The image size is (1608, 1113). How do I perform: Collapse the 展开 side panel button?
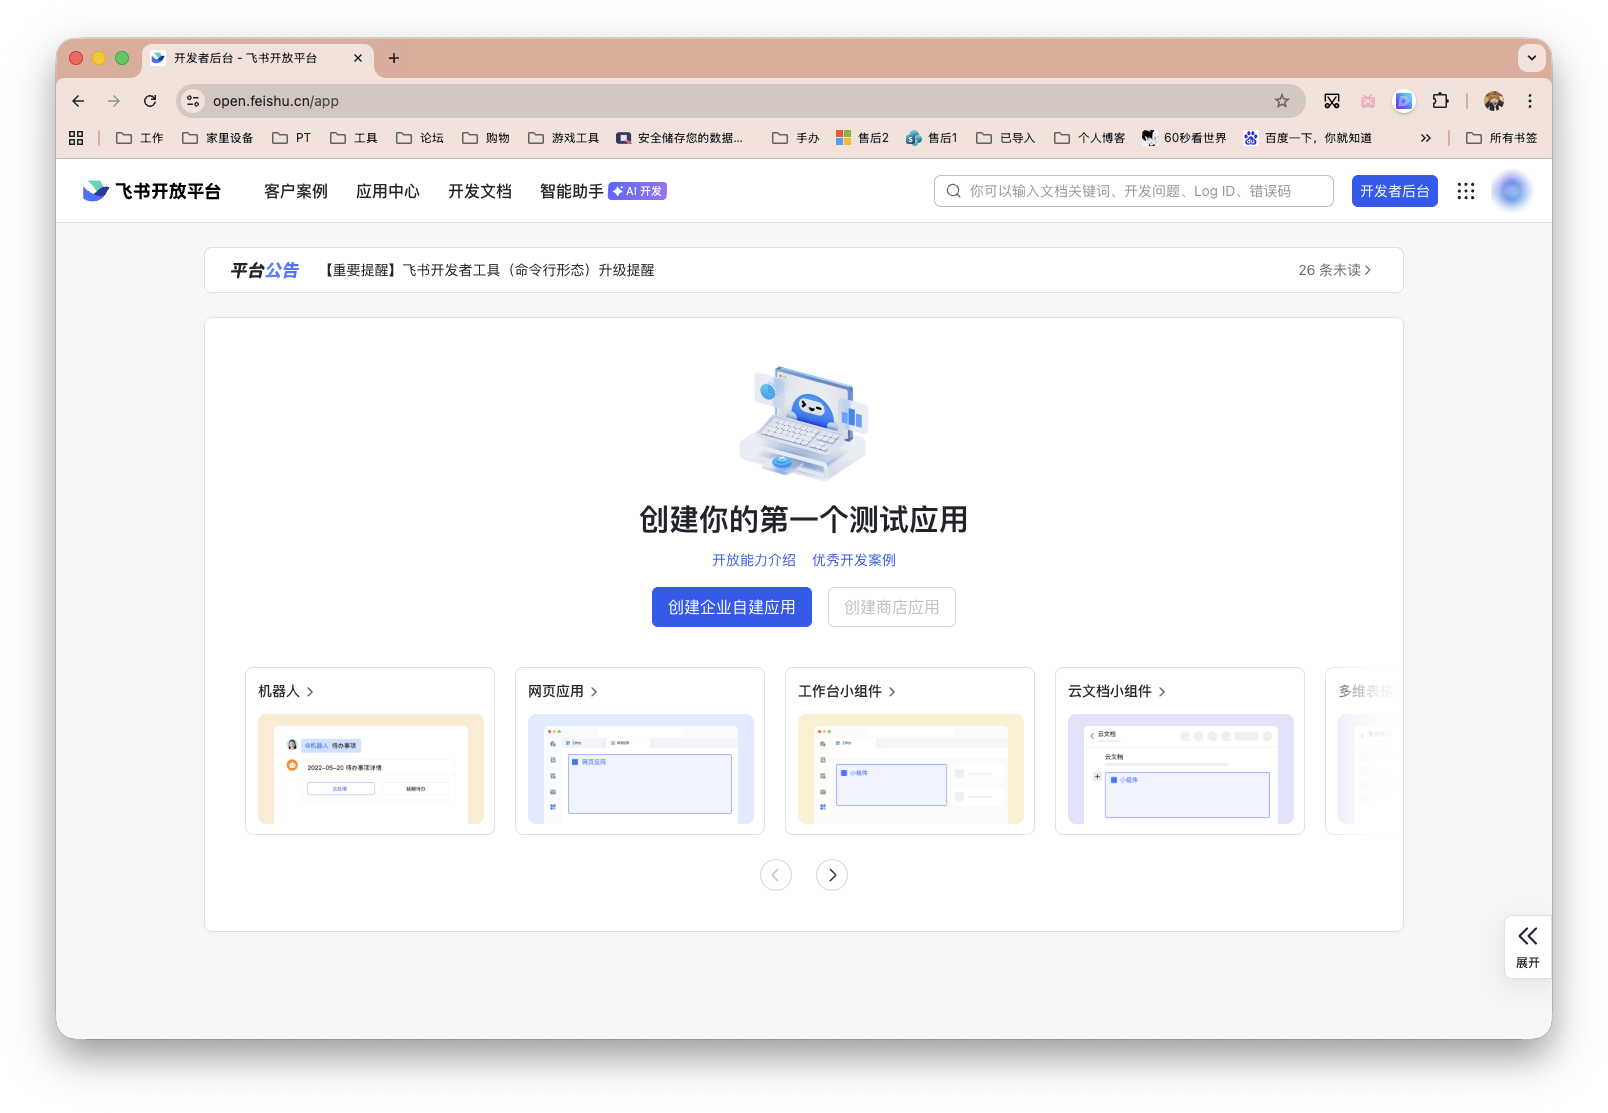pyautogui.click(x=1527, y=946)
